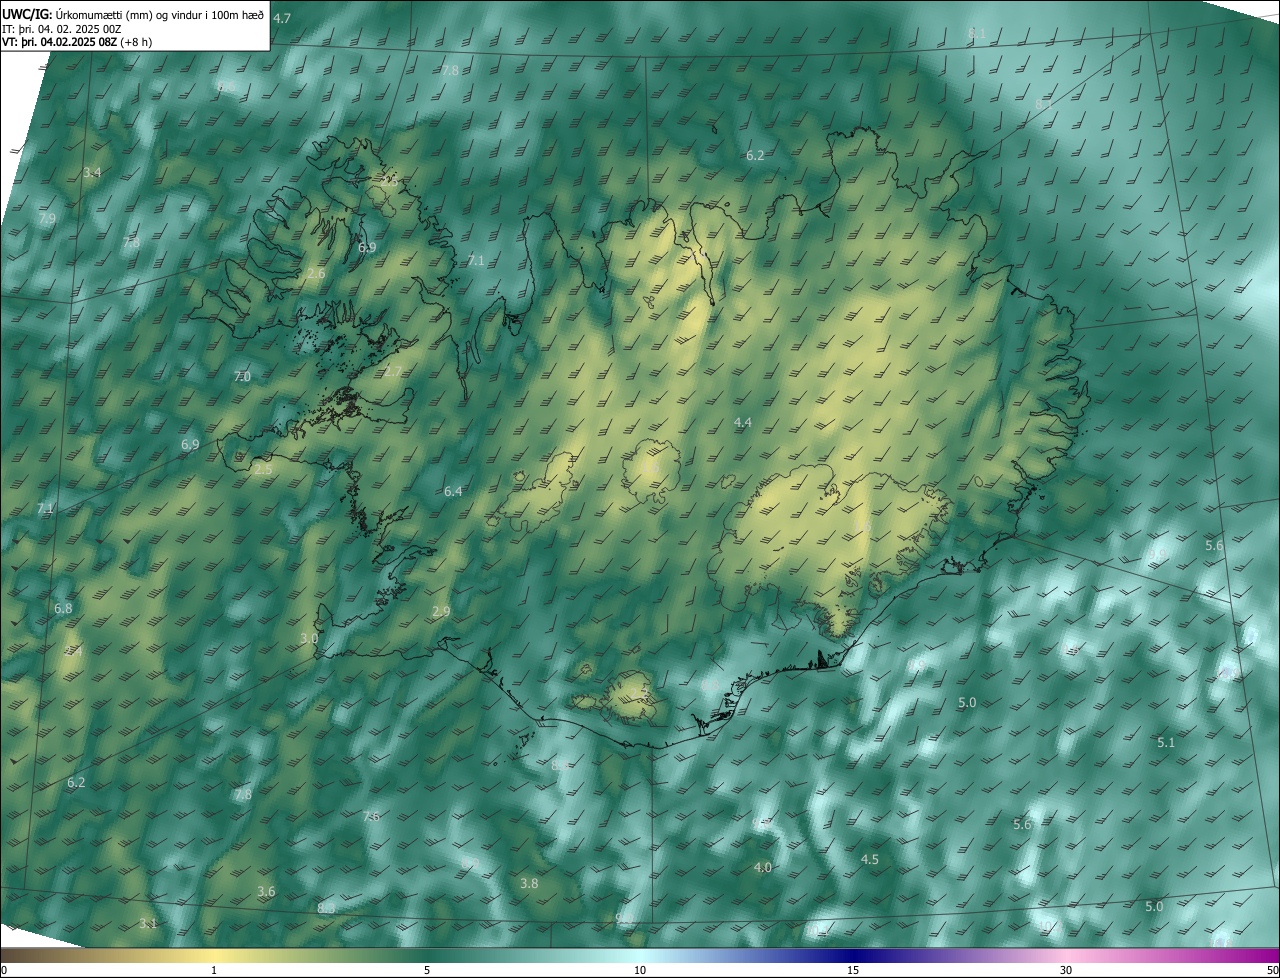Click the colorbar tick label 30
The image size is (1280, 978).
[1066, 970]
